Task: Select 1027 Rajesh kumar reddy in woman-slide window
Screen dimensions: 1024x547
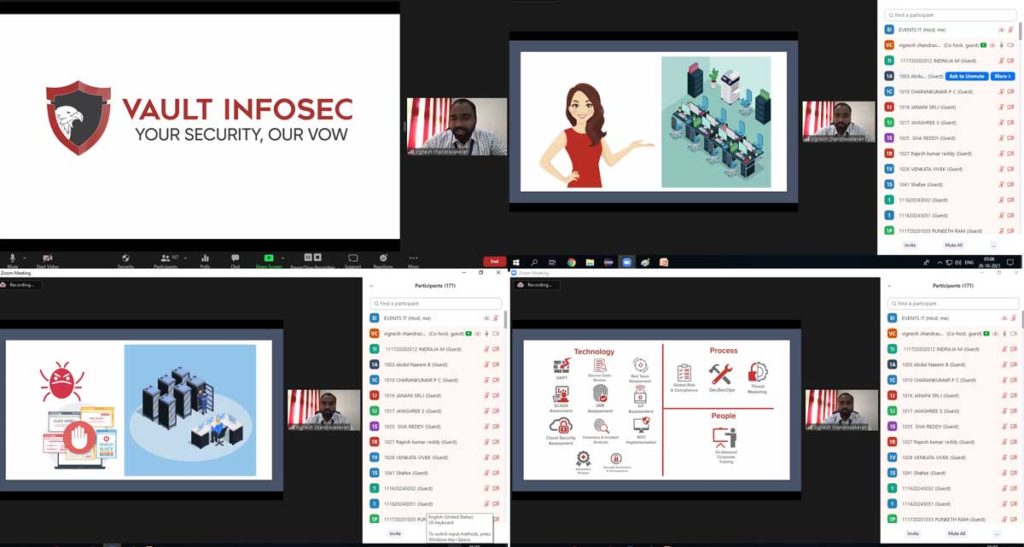Action: (950, 153)
